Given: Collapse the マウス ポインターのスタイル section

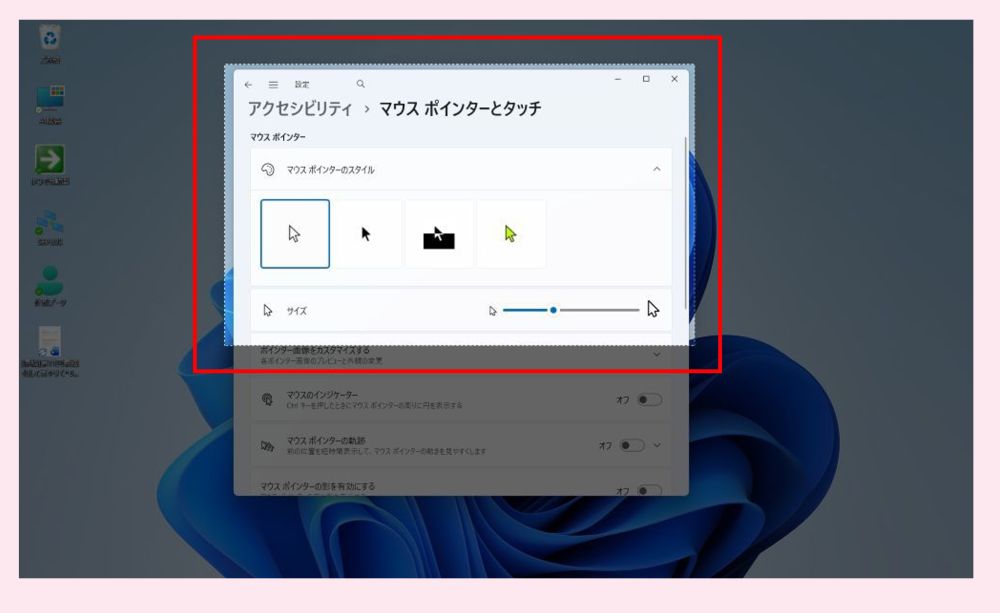Looking at the screenshot, I should 657,170.
